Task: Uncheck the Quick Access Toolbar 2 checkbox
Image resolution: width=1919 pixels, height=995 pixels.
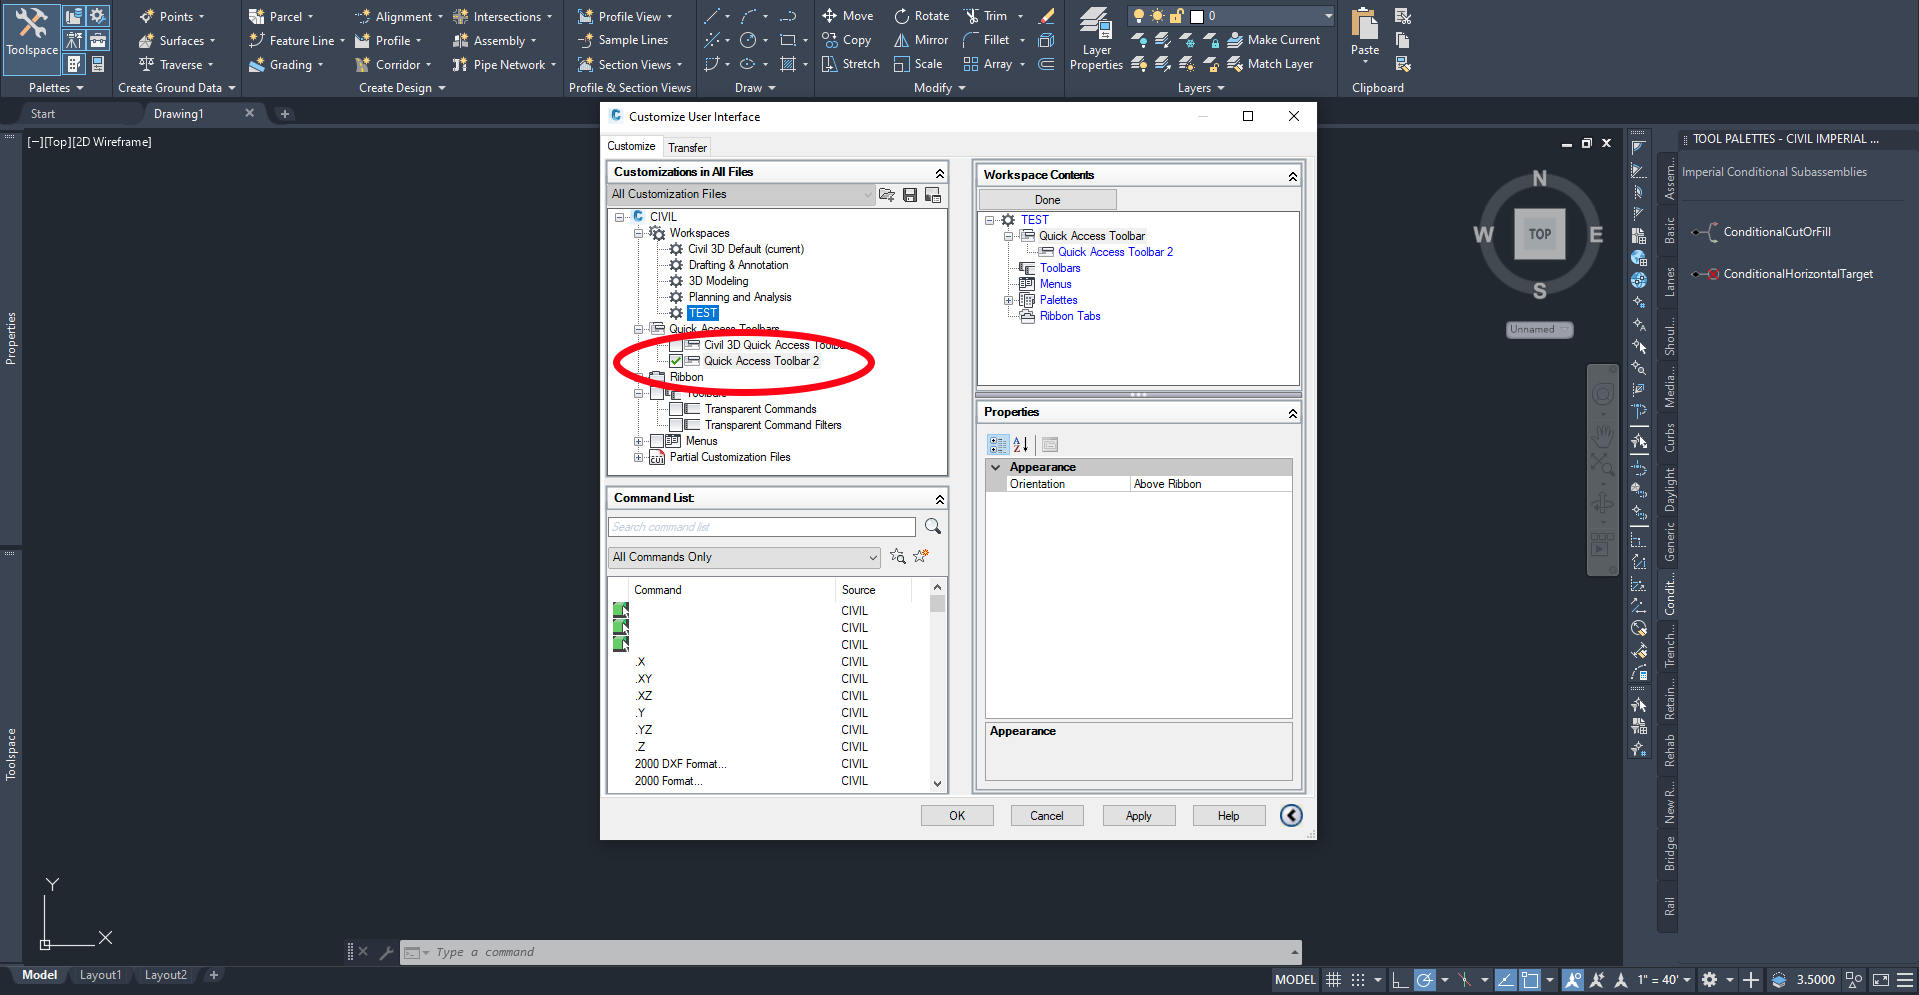Action: pos(676,361)
